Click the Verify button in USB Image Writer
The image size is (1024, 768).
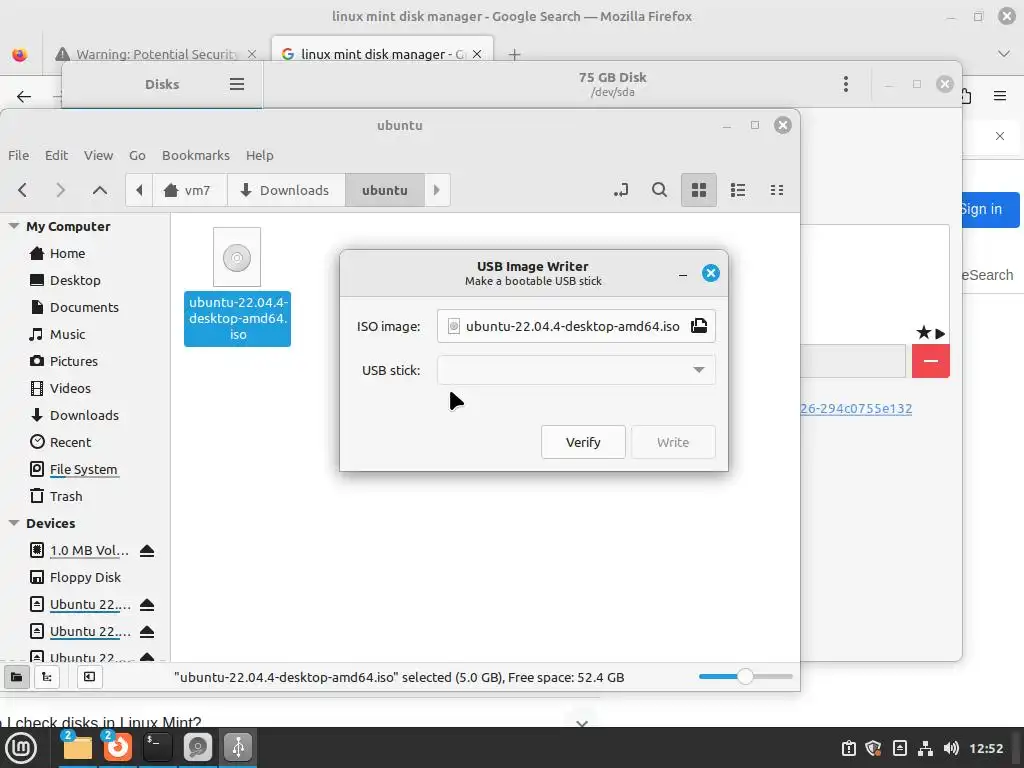[583, 442]
